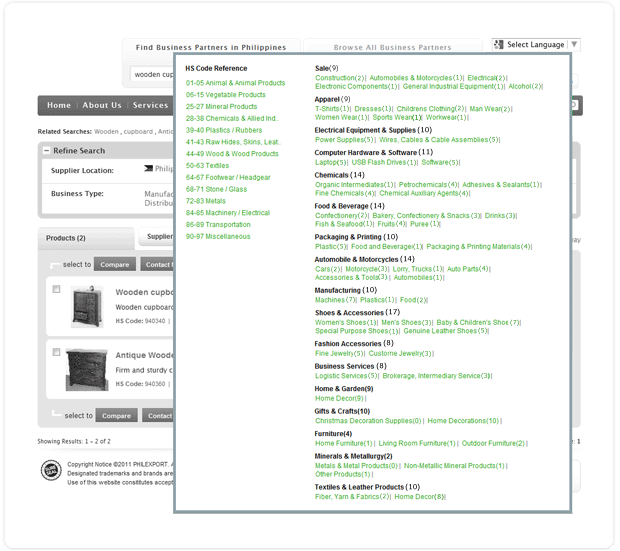Image resolution: width=620 pixels, height=551 pixels.
Task: Click the cupboard related search link
Action: pos(138,132)
